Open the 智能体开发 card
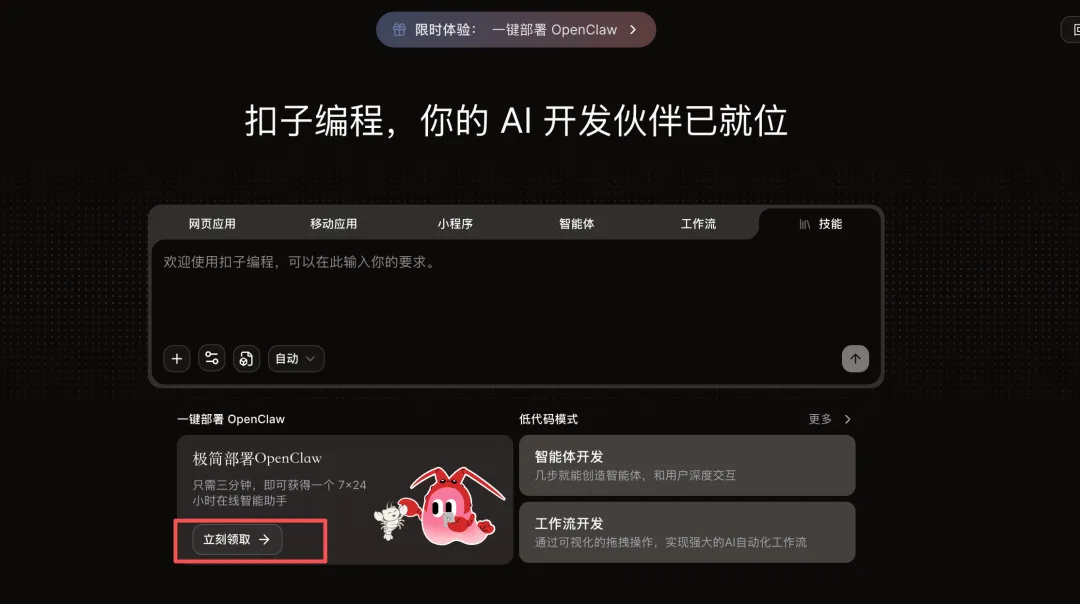The height and width of the screenshot is (604, 1080). [687, 465]
